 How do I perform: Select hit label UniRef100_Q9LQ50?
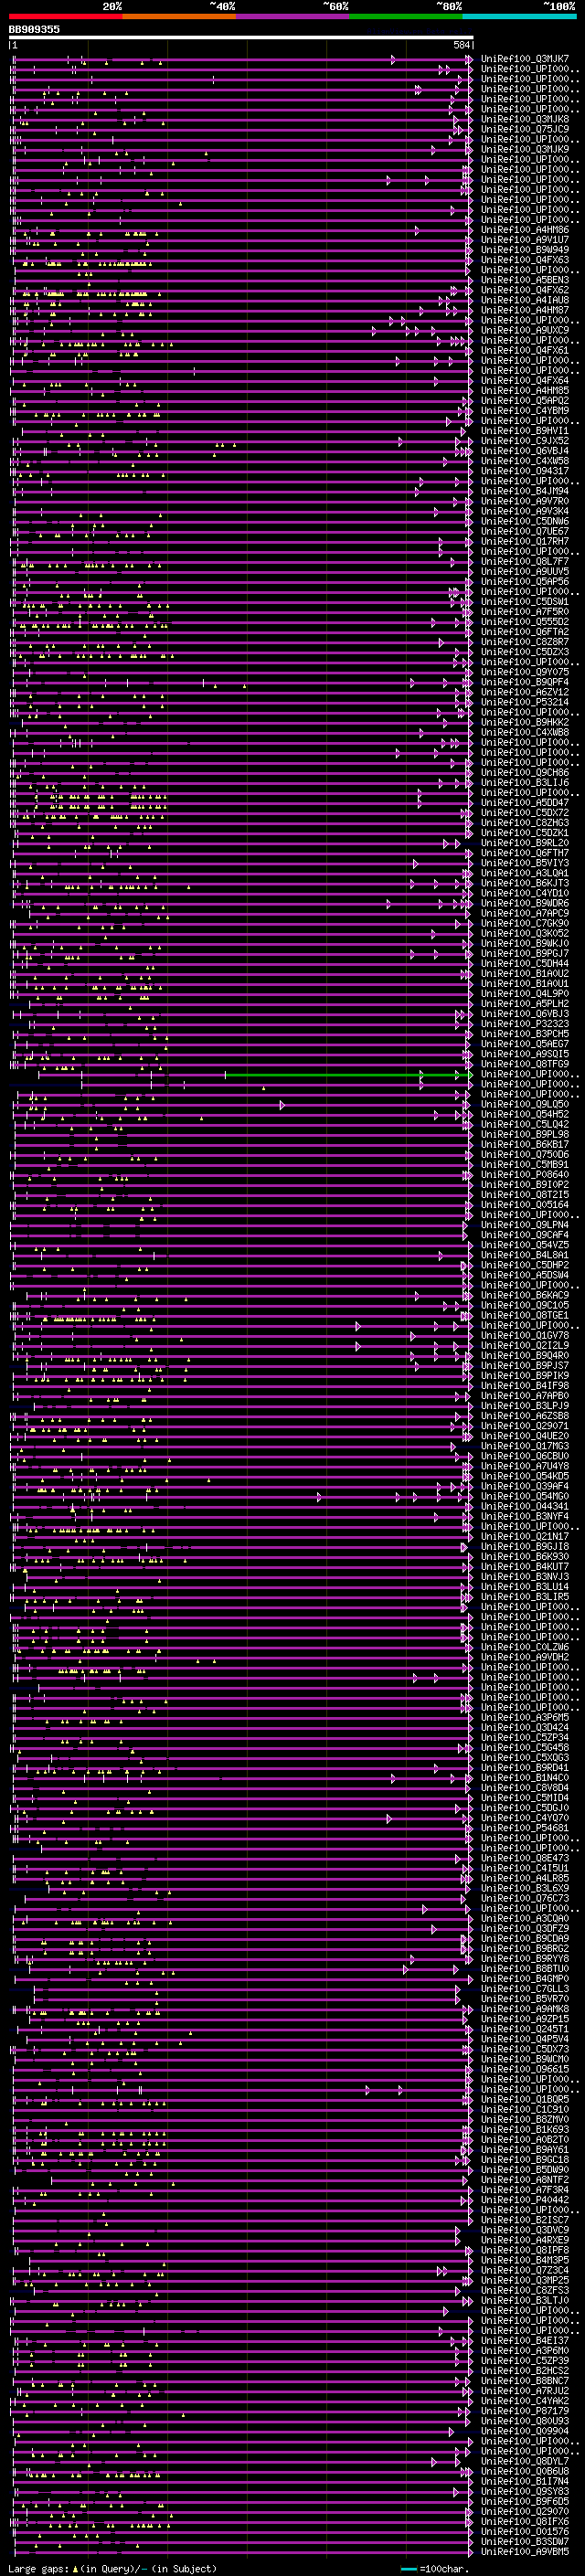525,1105
